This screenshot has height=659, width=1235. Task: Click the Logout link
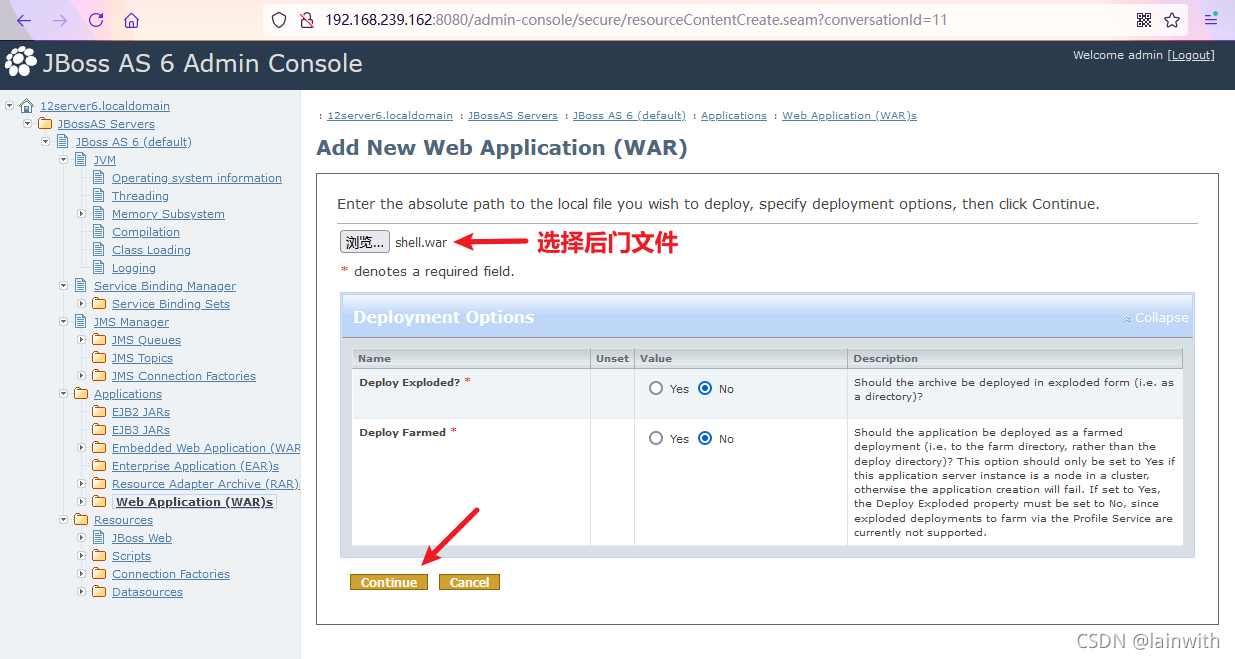click(x=1191, y=55)
